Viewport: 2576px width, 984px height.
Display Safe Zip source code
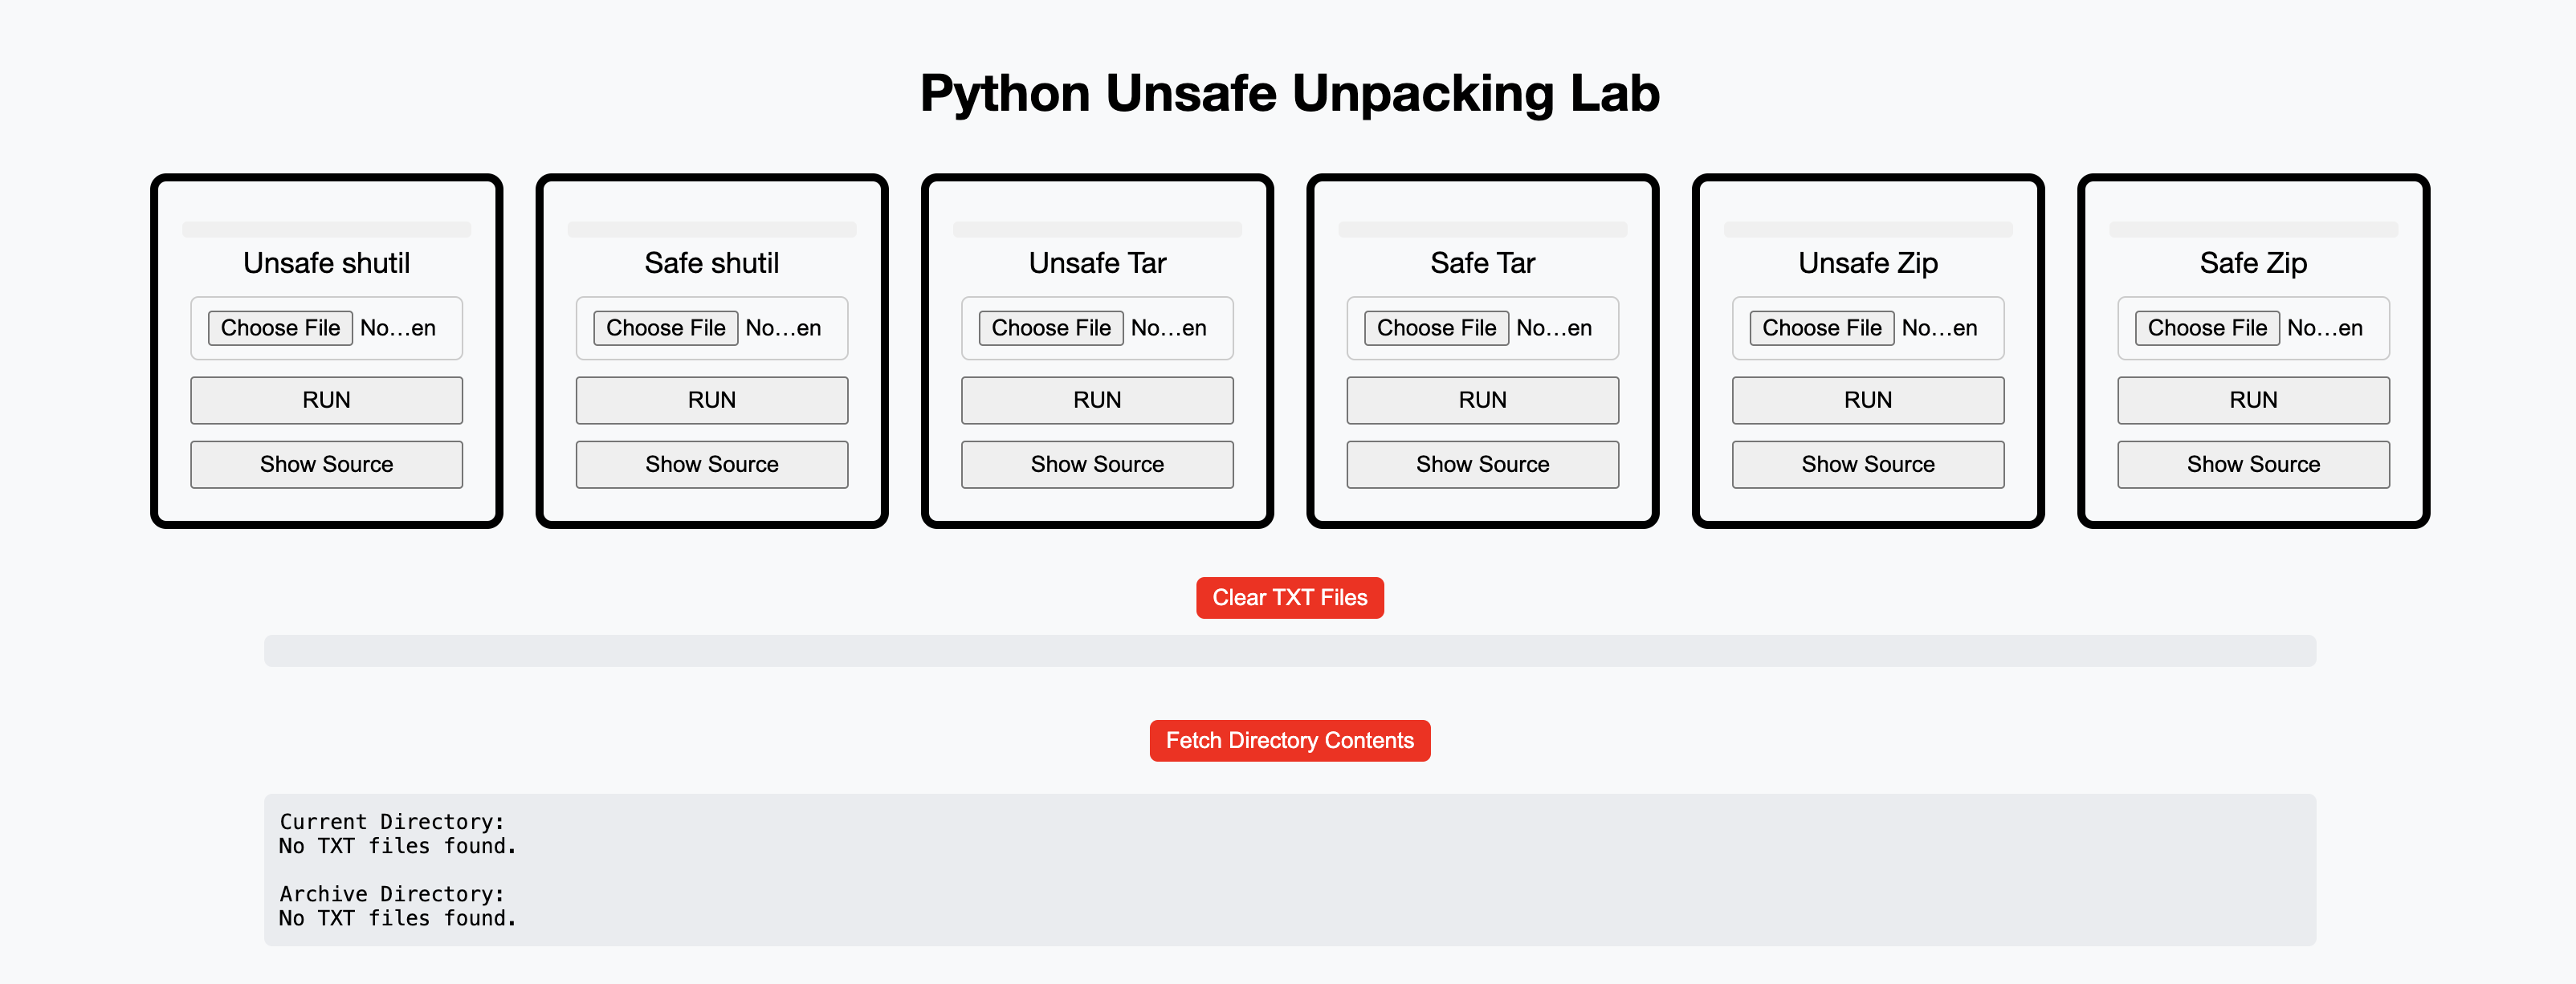click(x=2253, y=464)
